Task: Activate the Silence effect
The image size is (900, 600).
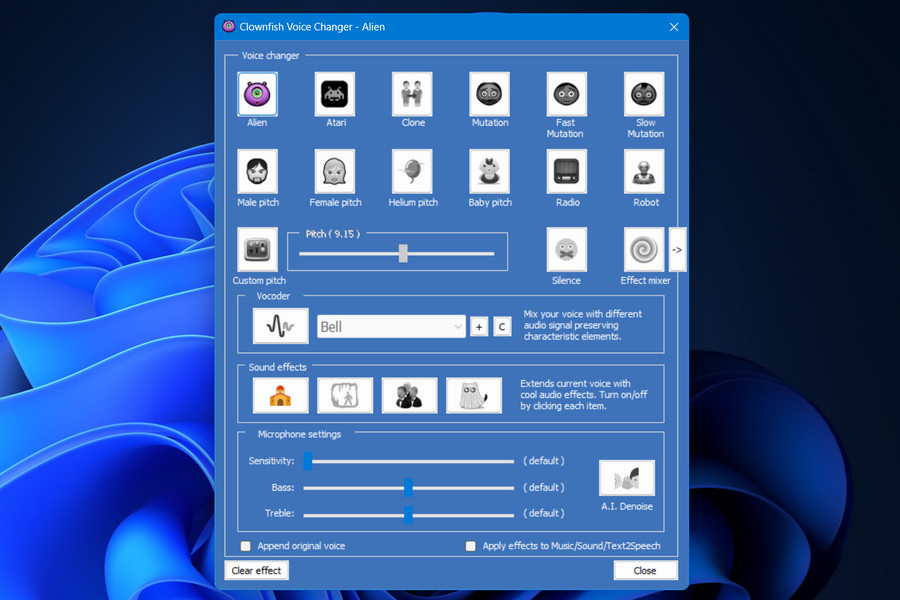Action: (567, 250)
